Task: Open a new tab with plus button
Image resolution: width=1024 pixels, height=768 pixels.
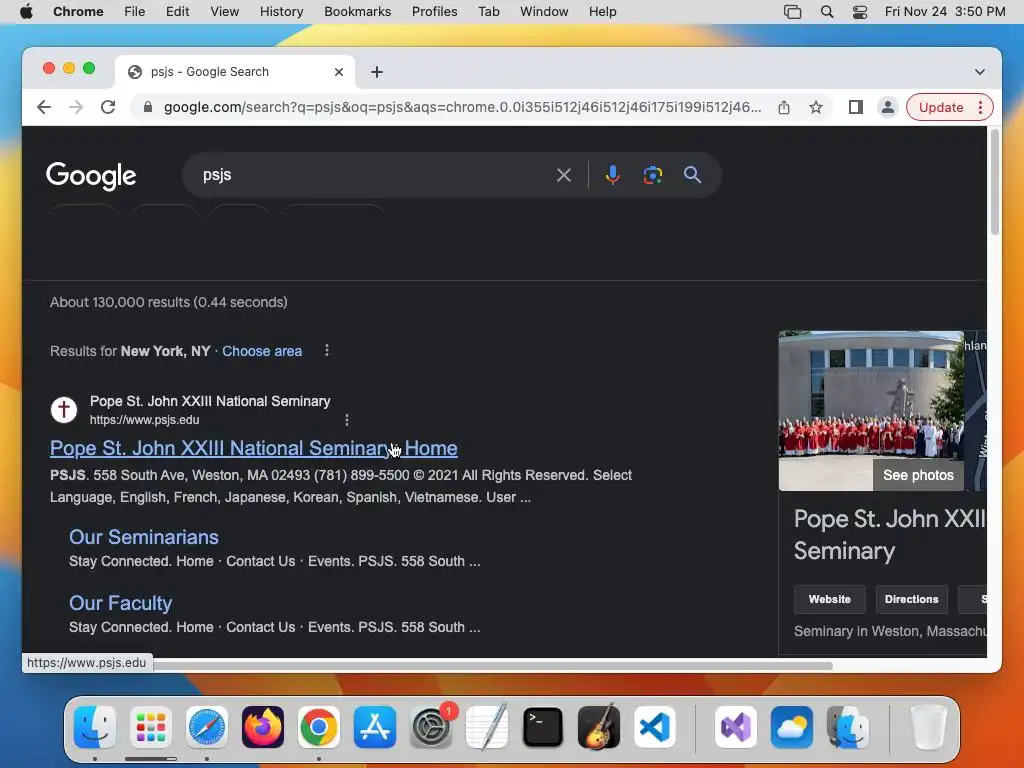Action: (377, 72)
